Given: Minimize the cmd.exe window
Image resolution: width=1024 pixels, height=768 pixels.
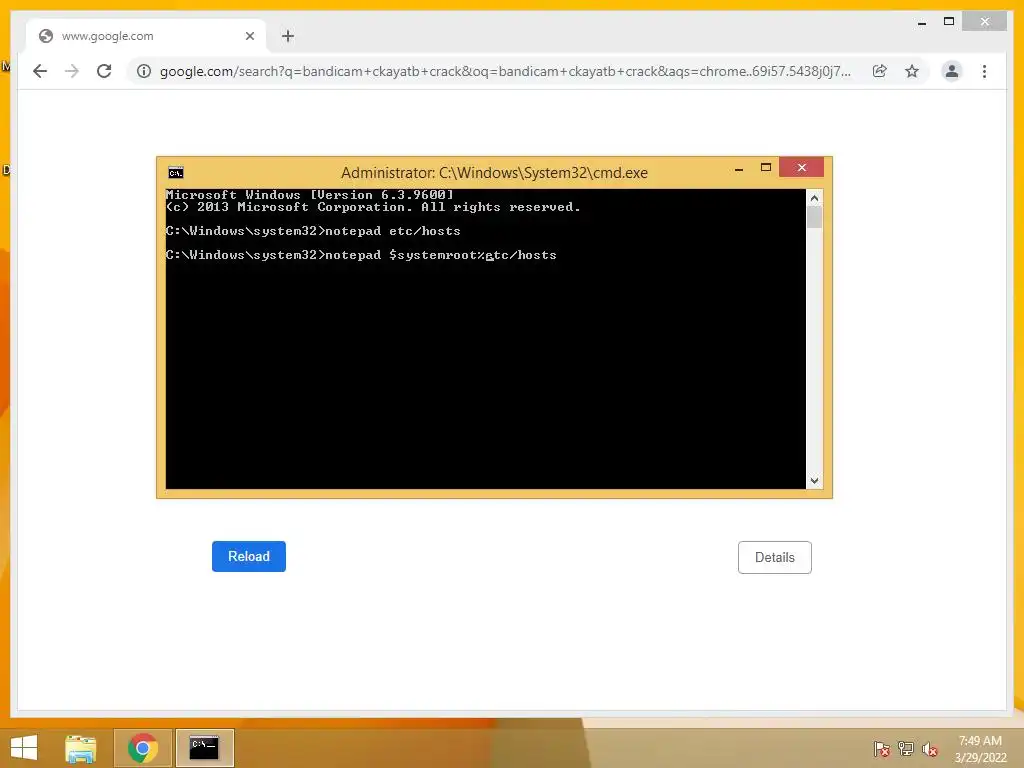Looking at the screenshot, I should [x=739, y=168].
